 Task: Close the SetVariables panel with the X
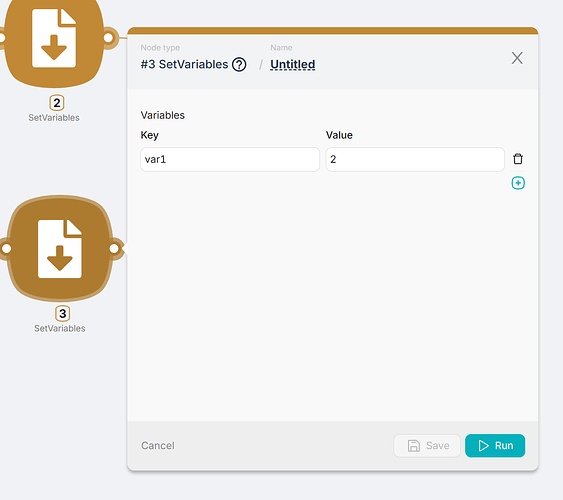(517, 58)
